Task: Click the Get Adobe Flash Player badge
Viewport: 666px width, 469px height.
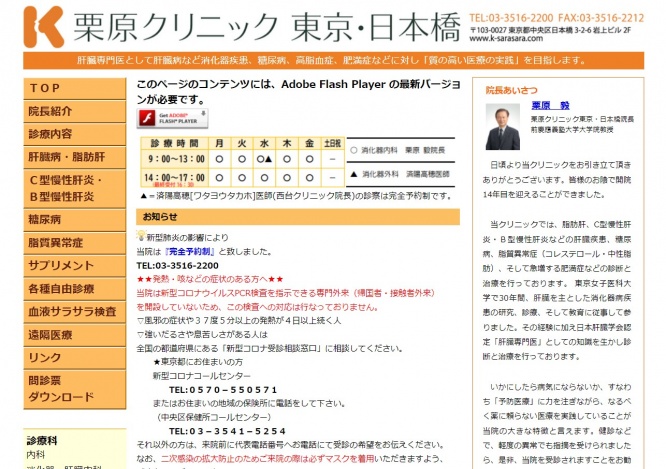Action: 172,119
